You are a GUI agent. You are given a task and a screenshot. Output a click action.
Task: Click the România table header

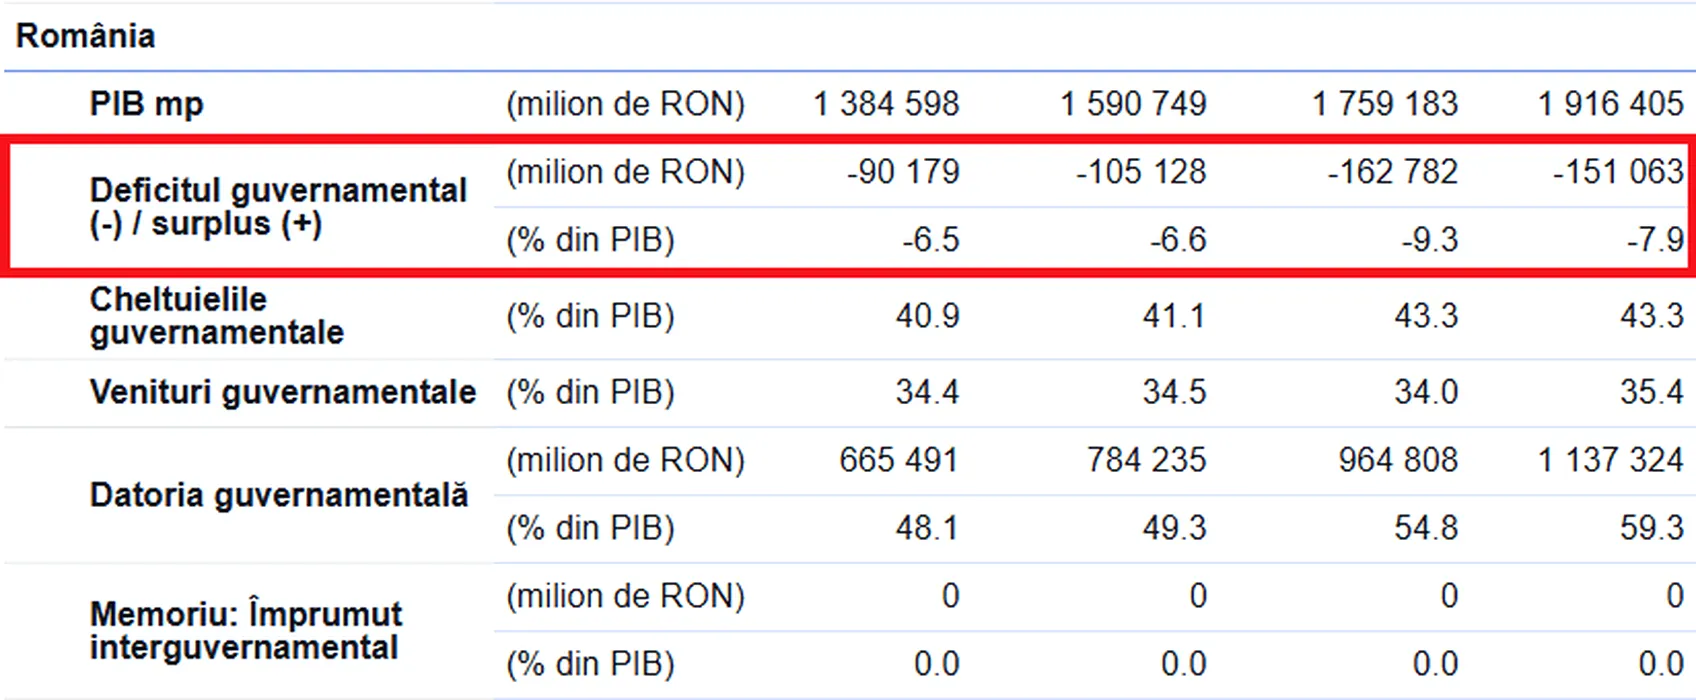tap(86, 36)
